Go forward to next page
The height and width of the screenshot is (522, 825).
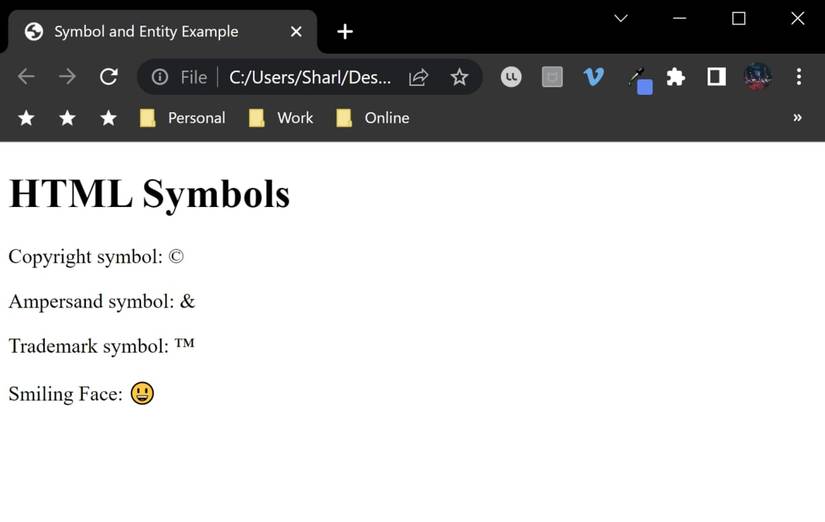tap(67, 77)
